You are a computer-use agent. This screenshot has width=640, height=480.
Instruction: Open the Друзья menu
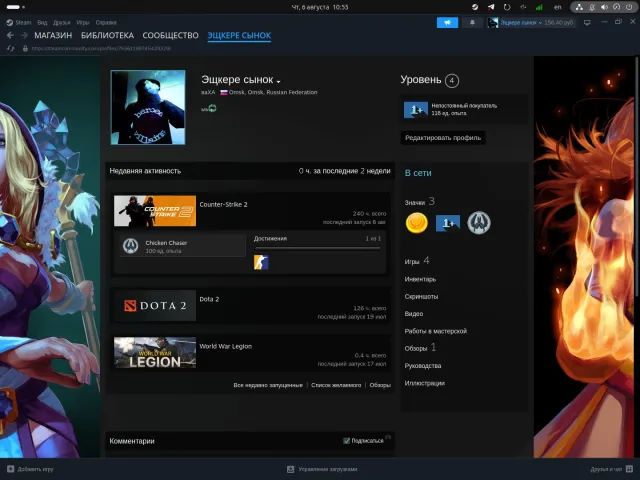point(62,22)
